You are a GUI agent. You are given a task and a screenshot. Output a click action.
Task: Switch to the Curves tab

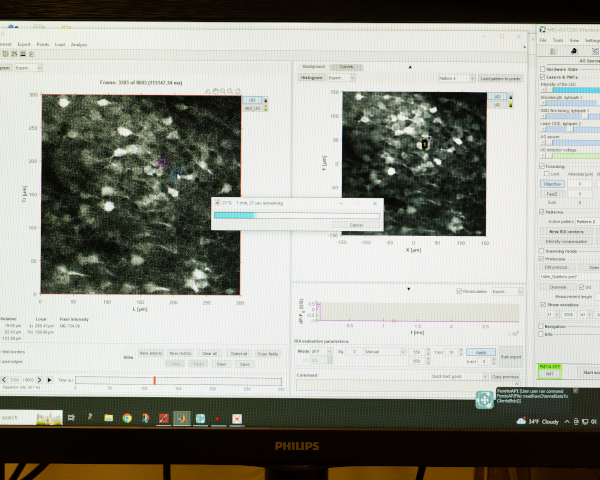pyautogui.click(x=346, y=67)
